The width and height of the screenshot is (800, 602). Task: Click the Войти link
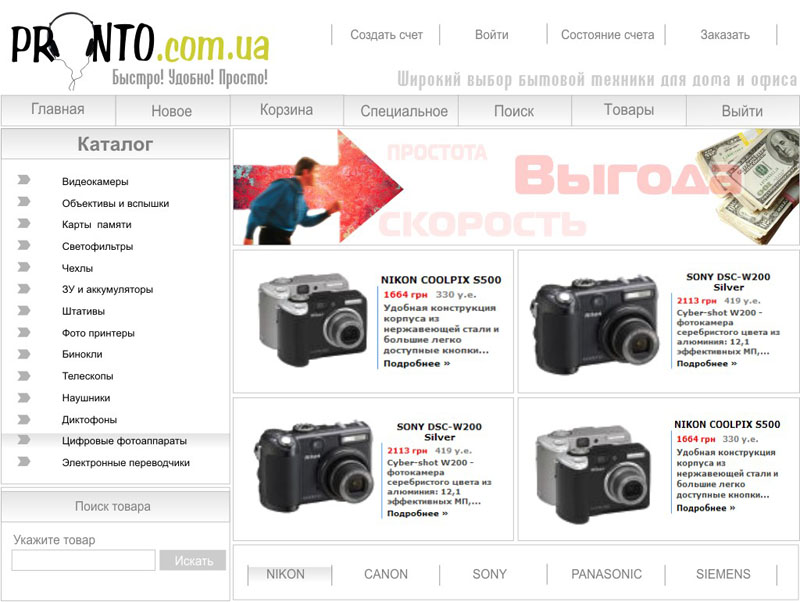pyautogui.click(x=492, y=35)
